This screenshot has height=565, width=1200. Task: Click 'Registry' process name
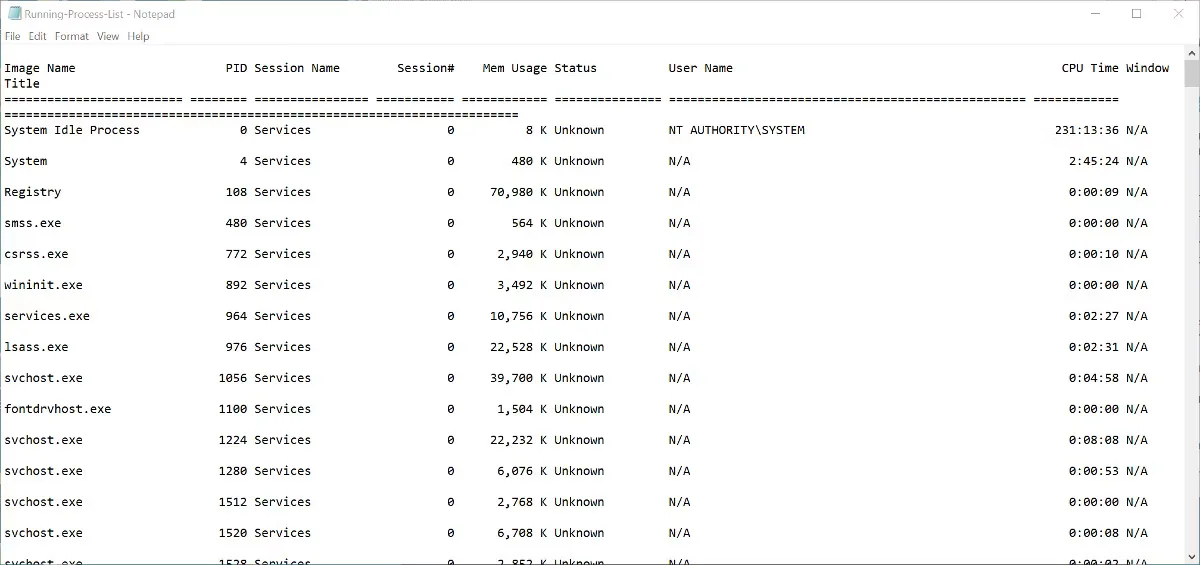click(33, 192)
